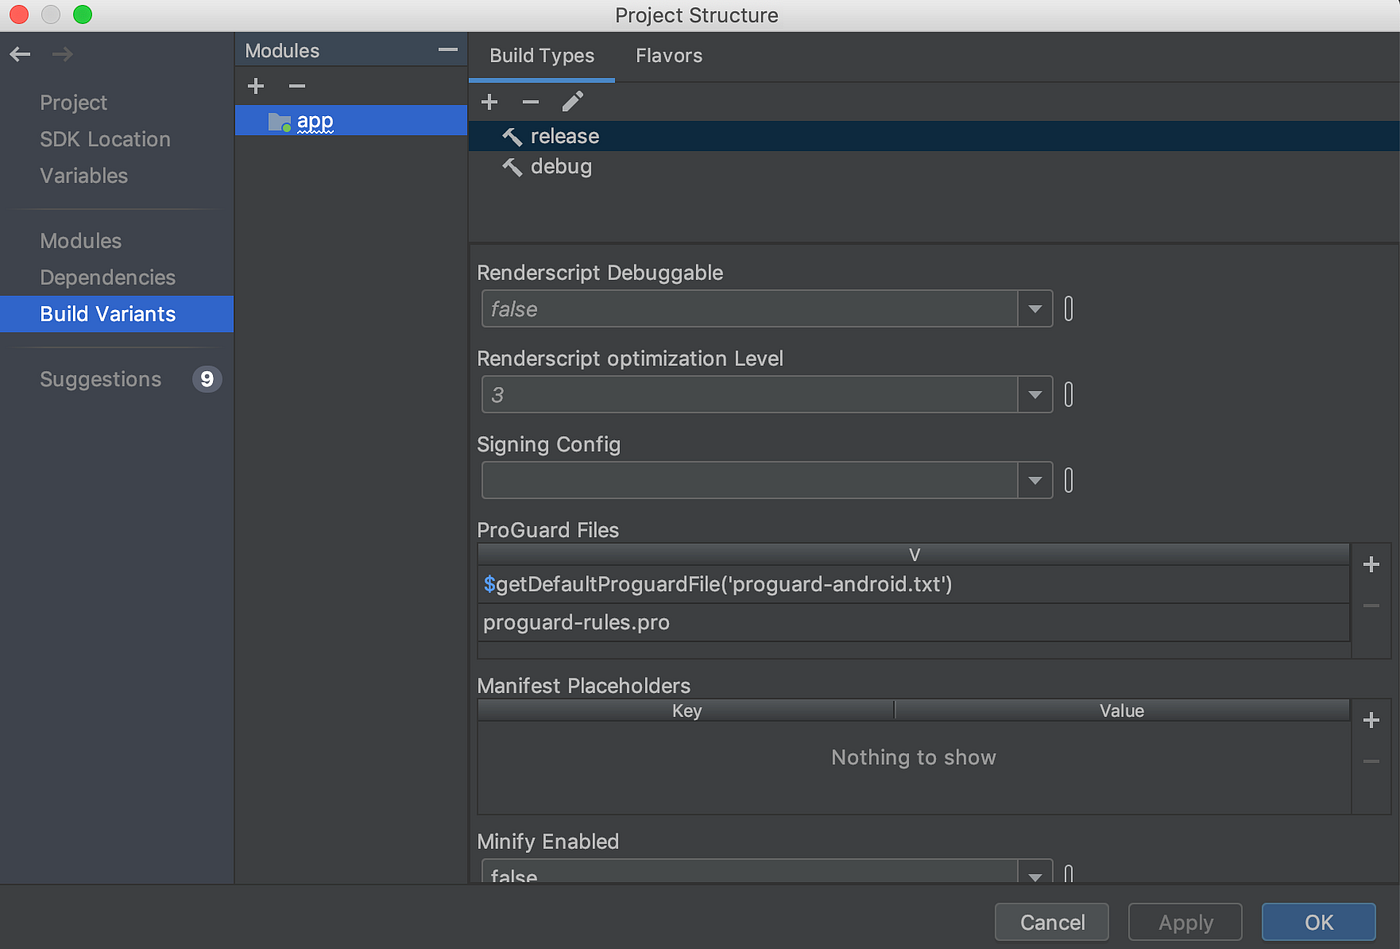Screen dimensions: 1400x949
Task: Add a new build type with the plus icon
Action: (489, 101)
